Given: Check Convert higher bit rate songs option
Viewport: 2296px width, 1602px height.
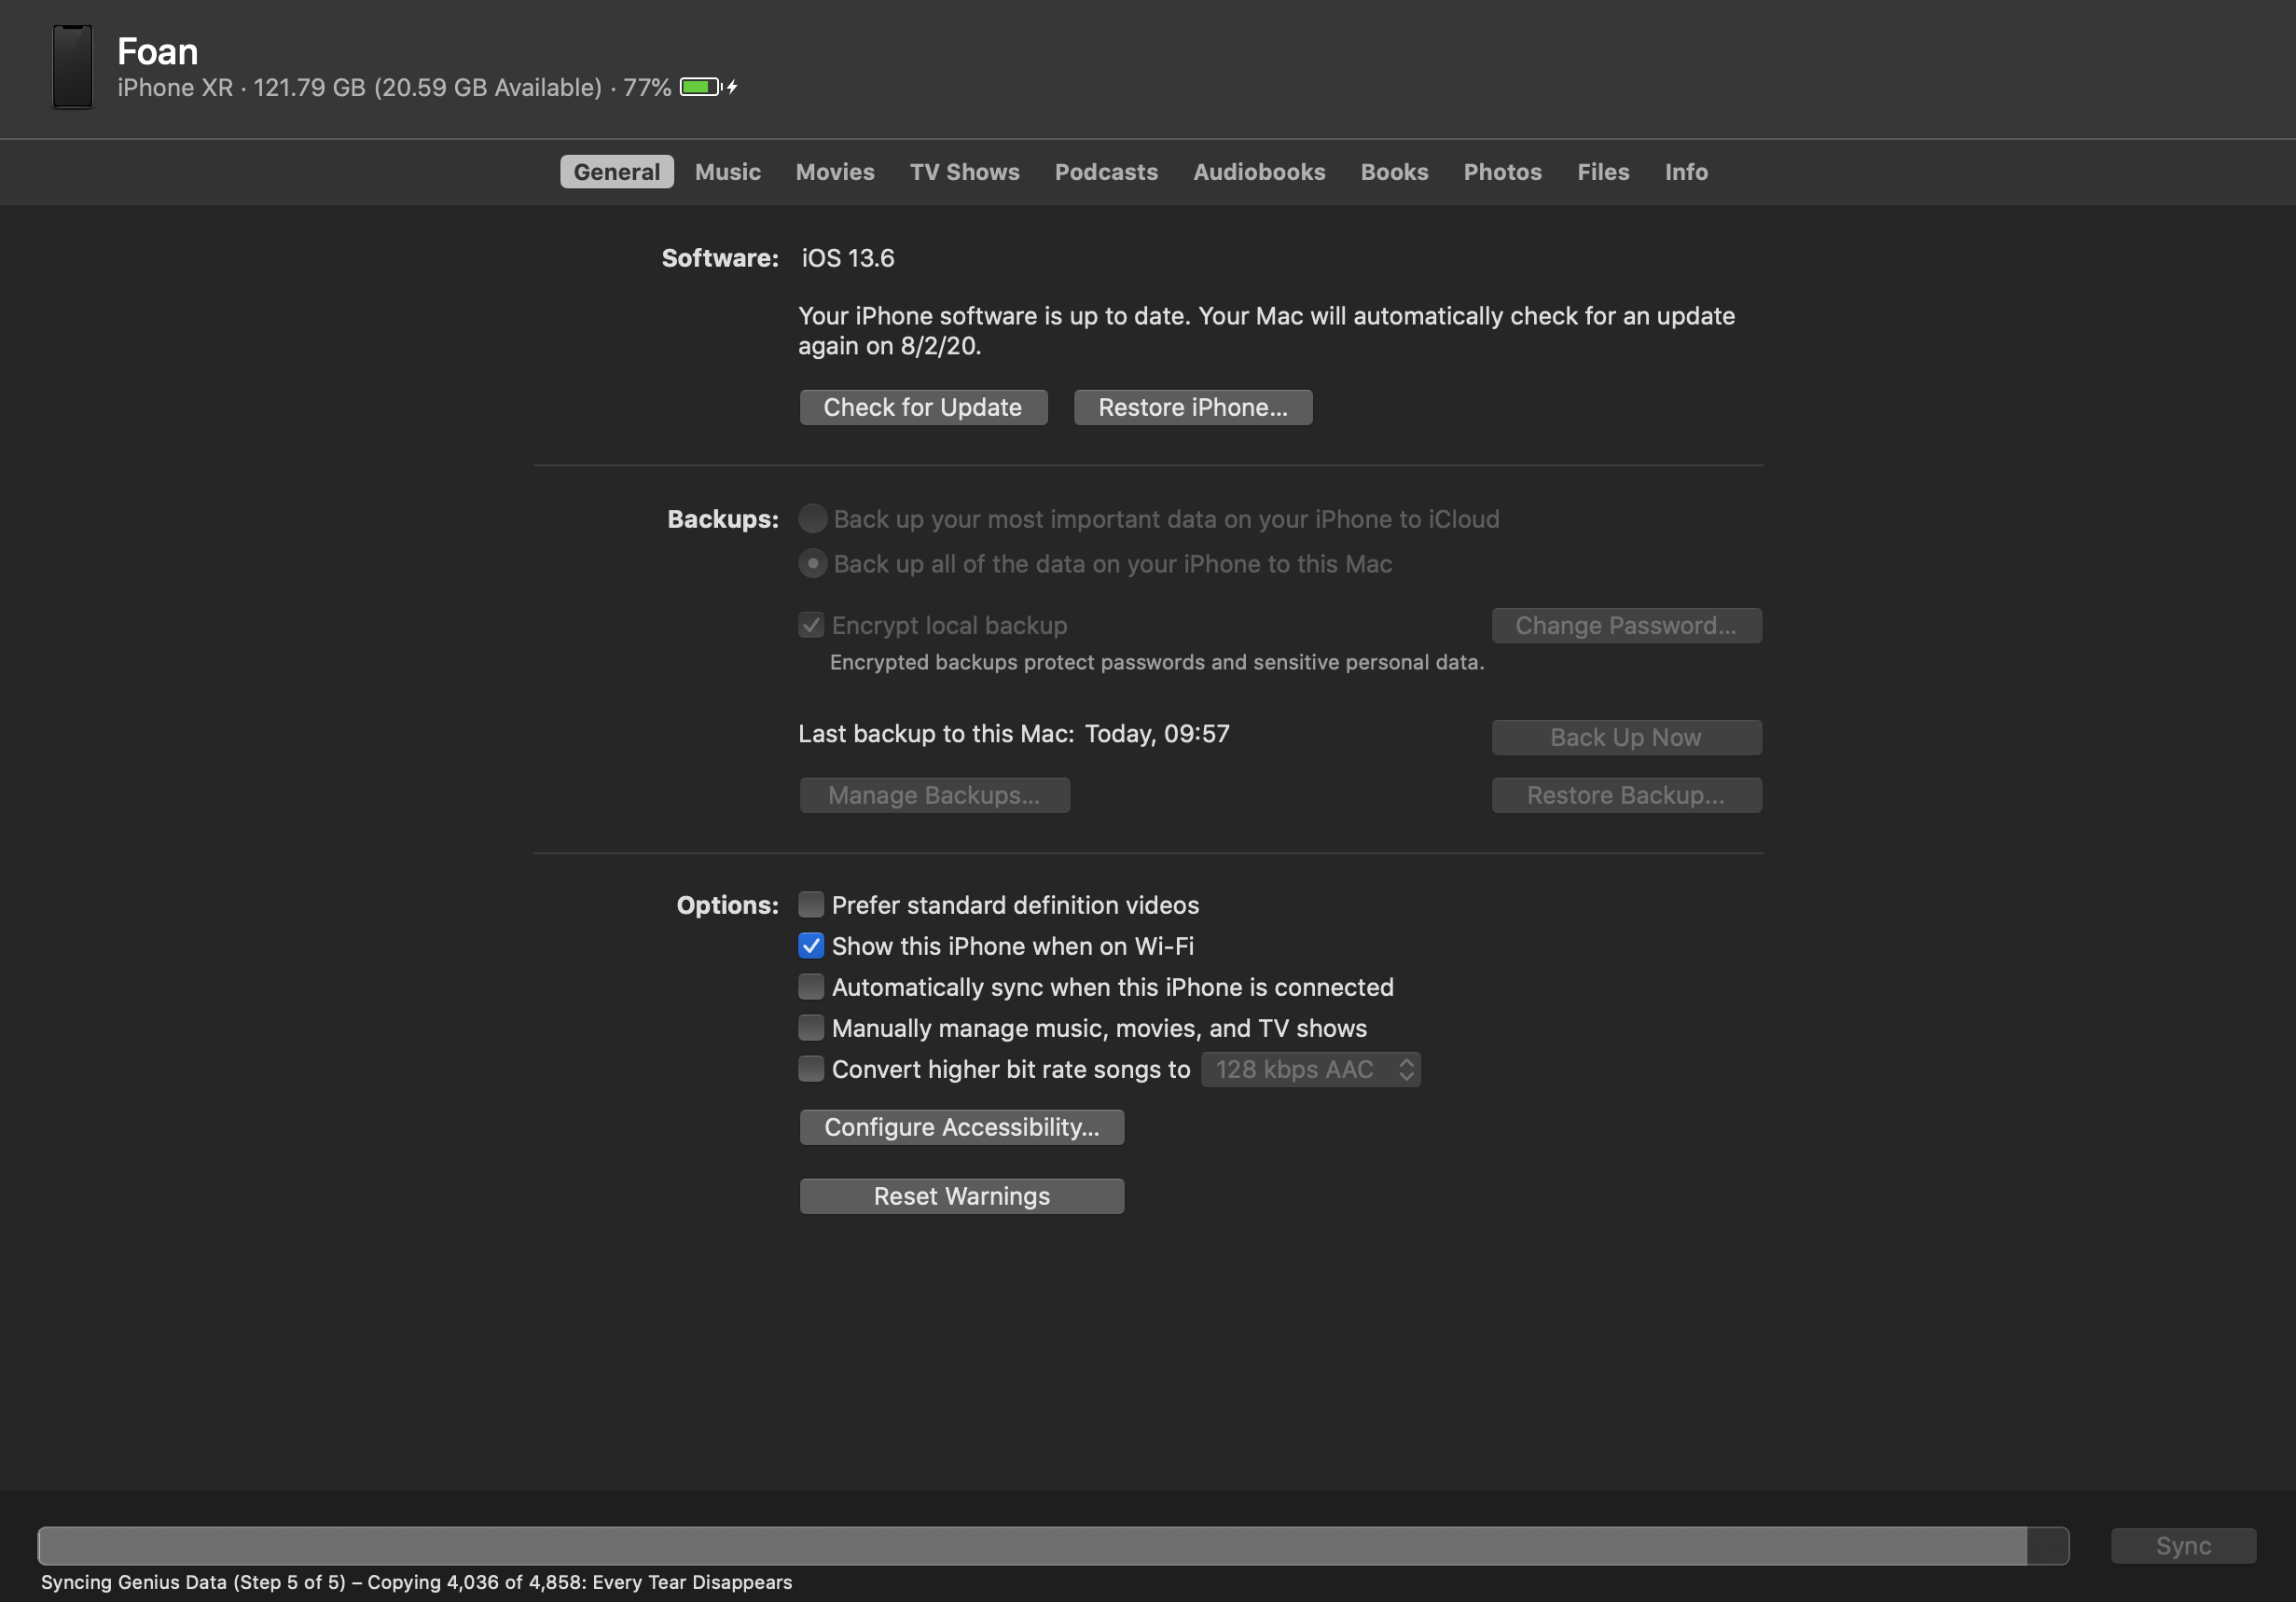Looking at the screenshot, I should click(811, 1069).
